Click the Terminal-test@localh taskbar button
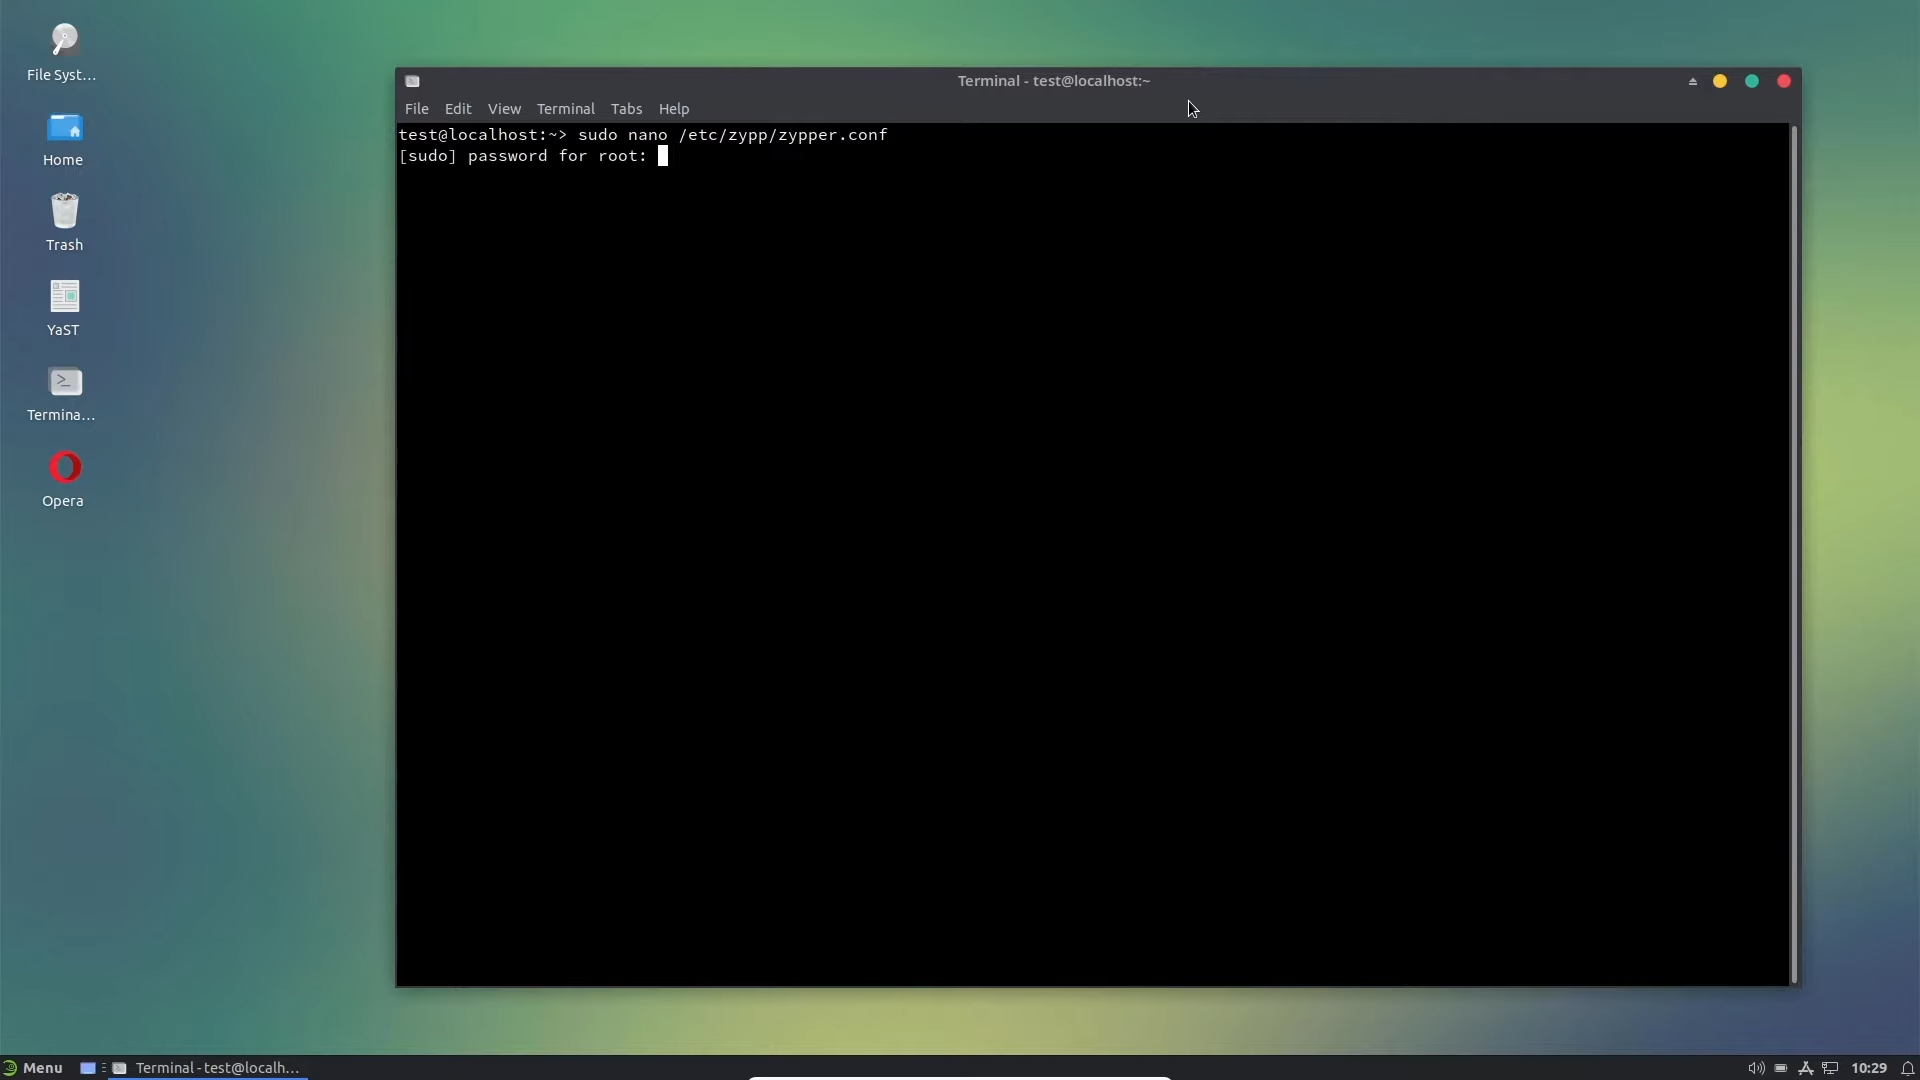The width and height of the screenshot is (1920, 1080). tap(216, 1068)
